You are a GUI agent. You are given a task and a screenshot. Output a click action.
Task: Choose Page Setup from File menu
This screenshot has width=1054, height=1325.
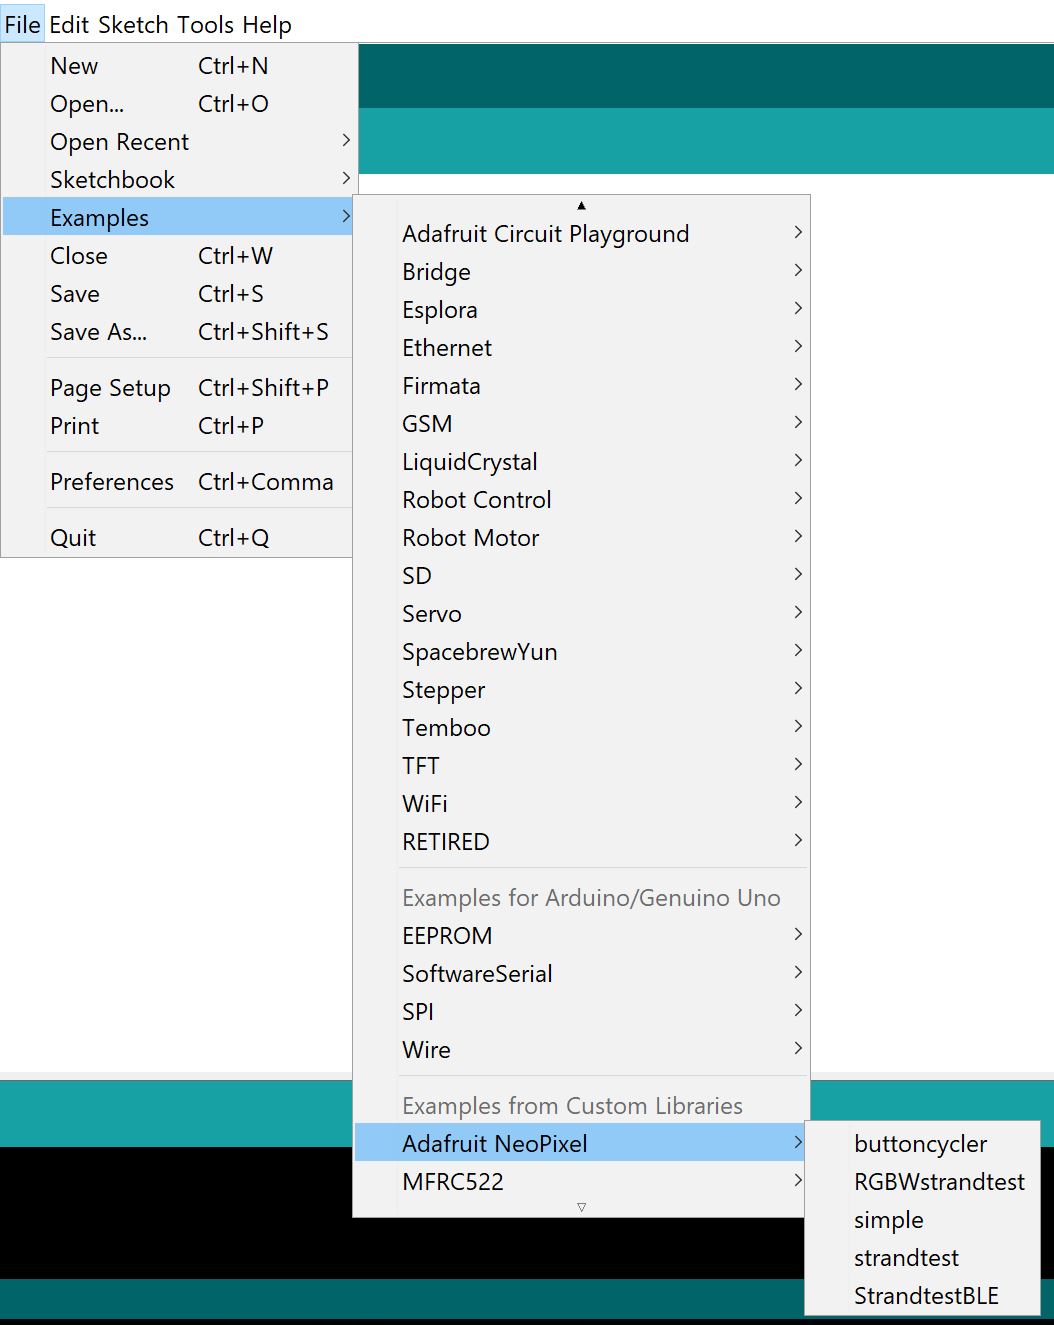point(110,388)
